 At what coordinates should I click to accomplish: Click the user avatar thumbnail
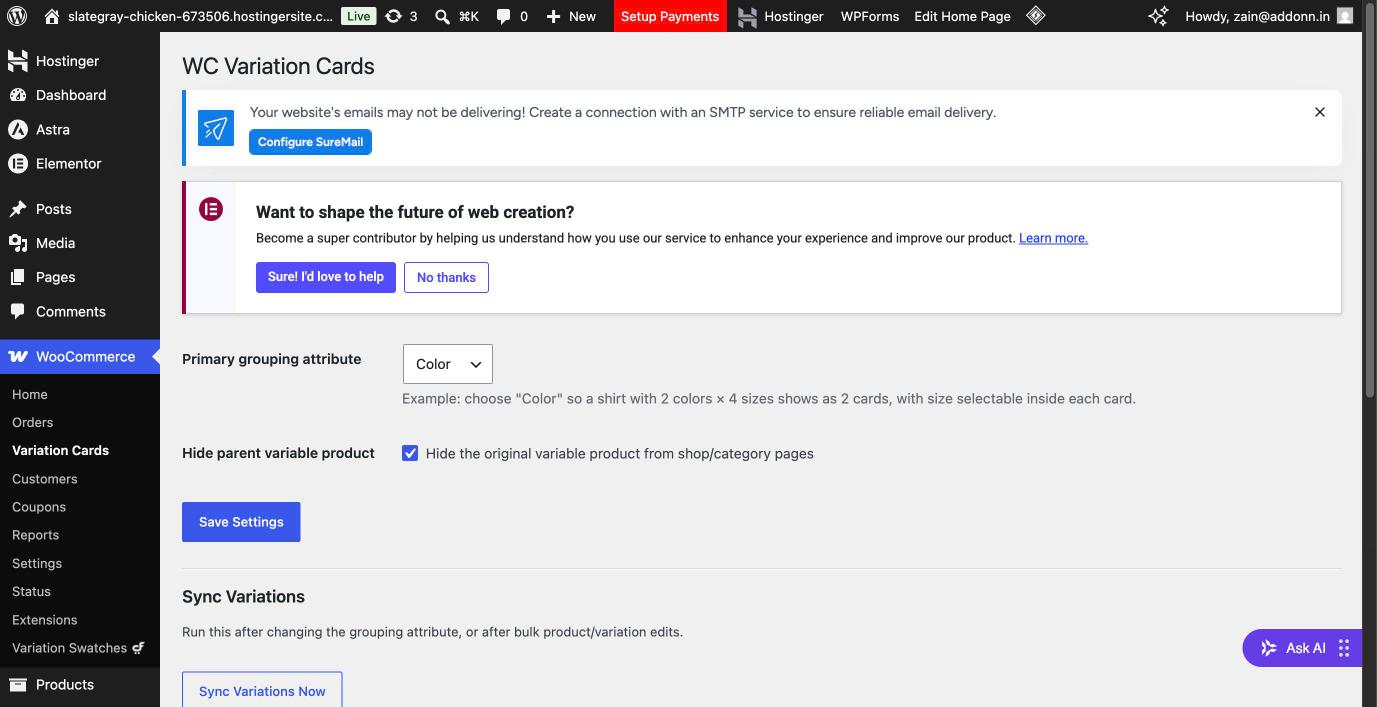click(x=1345, y=16)
